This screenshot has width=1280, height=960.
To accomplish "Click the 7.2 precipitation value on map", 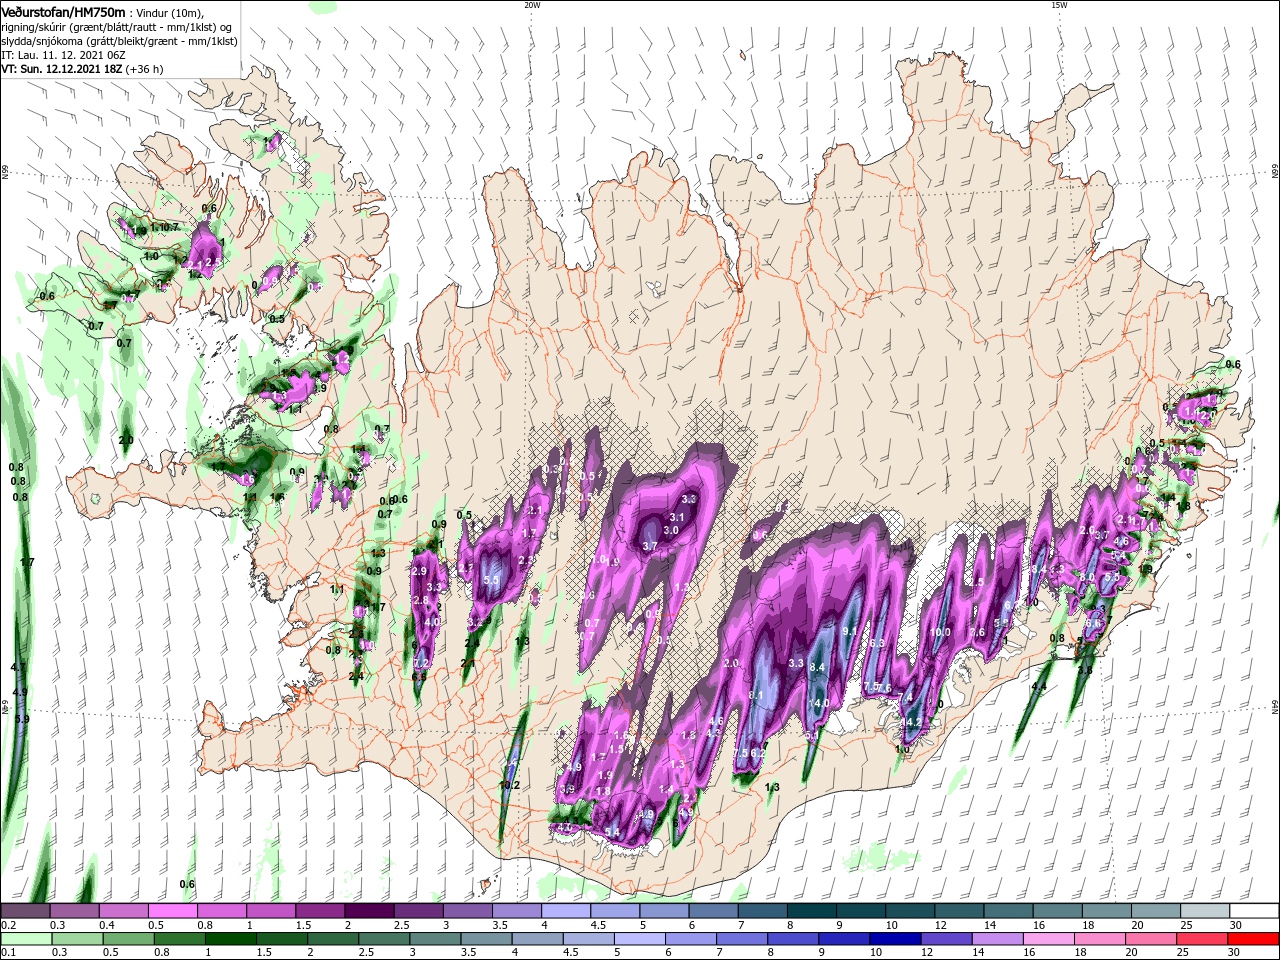I will click(420, 663).
